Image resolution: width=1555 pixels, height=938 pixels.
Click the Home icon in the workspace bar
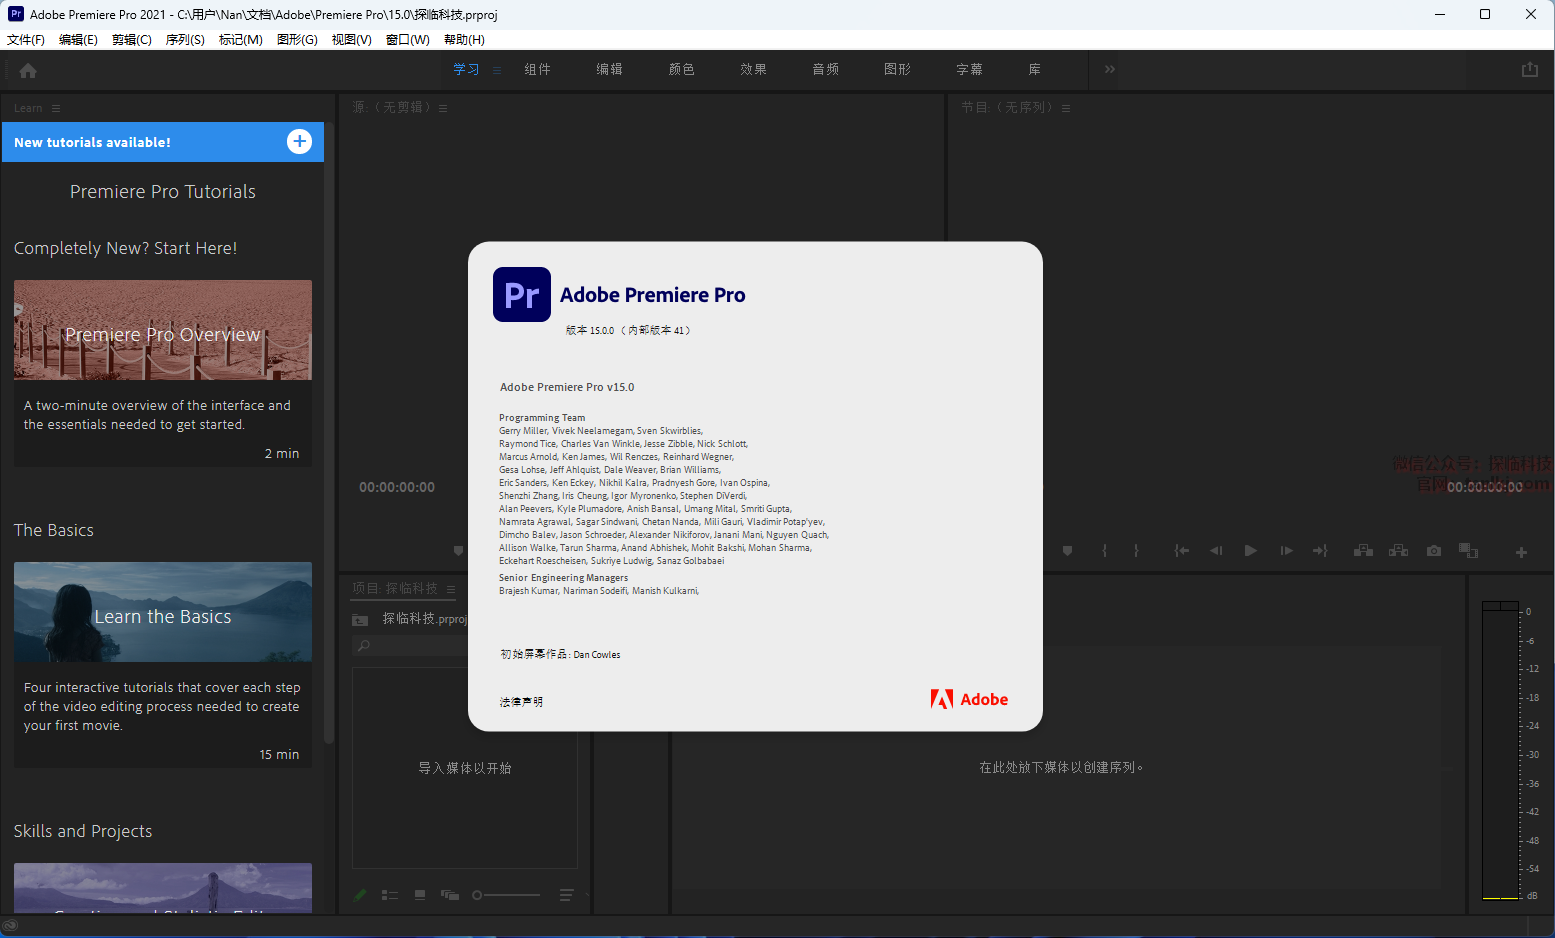click(x=28, y=71)
